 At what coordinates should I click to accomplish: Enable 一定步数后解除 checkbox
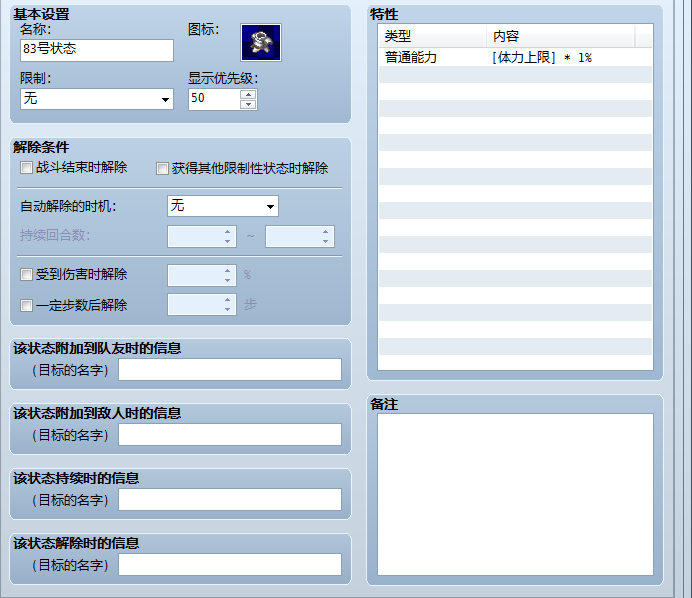[26, 305]
